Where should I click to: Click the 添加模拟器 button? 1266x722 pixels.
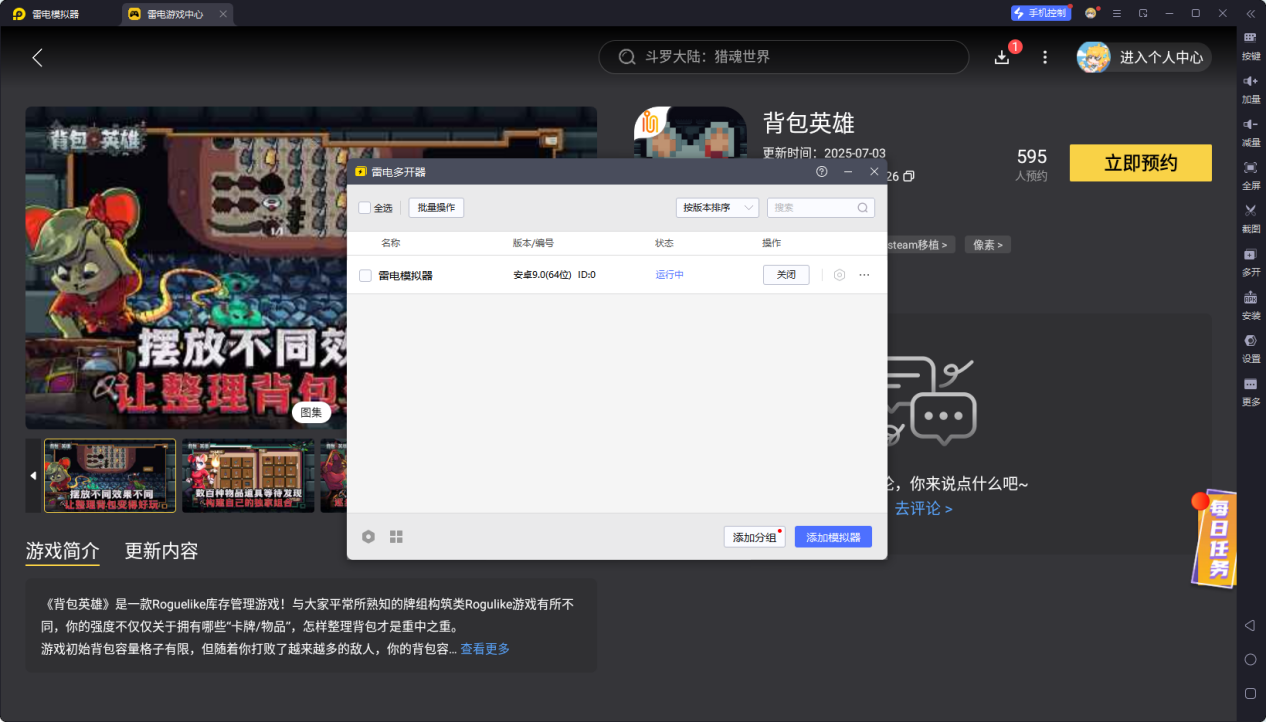point(834,537)
